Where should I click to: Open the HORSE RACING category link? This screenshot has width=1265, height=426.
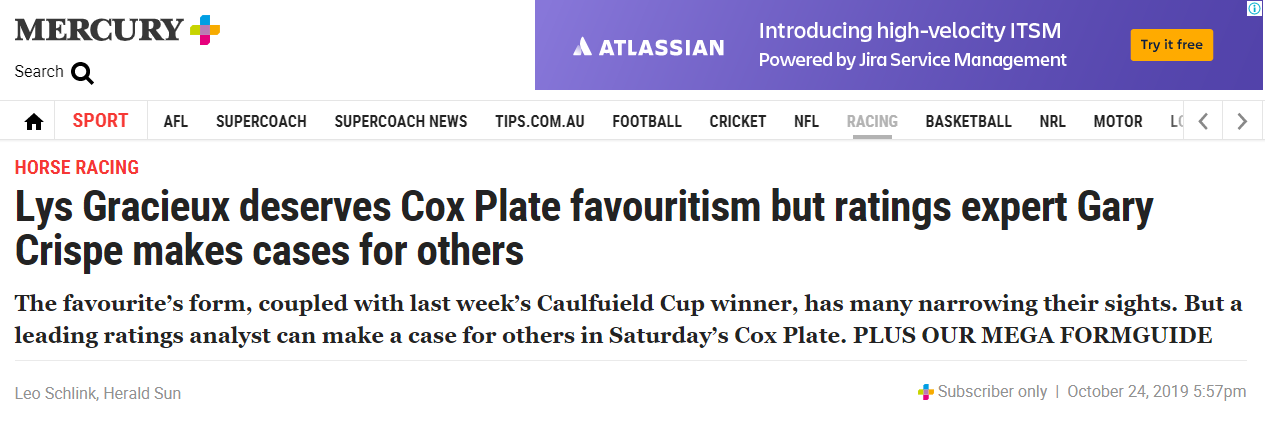point(77,168)
